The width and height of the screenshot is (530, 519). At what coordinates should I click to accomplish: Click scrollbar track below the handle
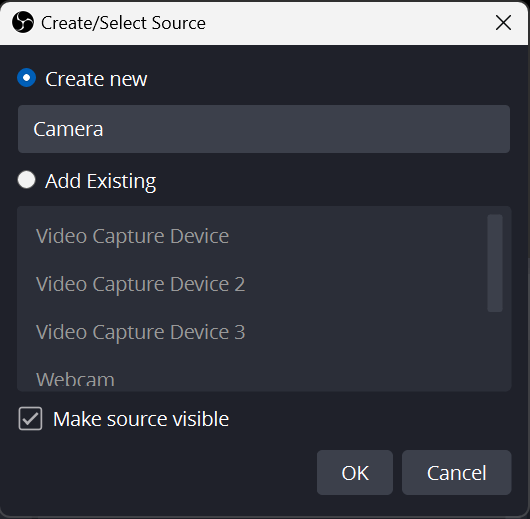[495, 350]
